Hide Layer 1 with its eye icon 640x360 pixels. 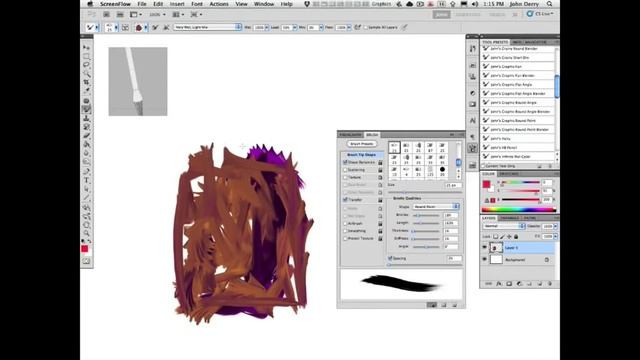484,247
